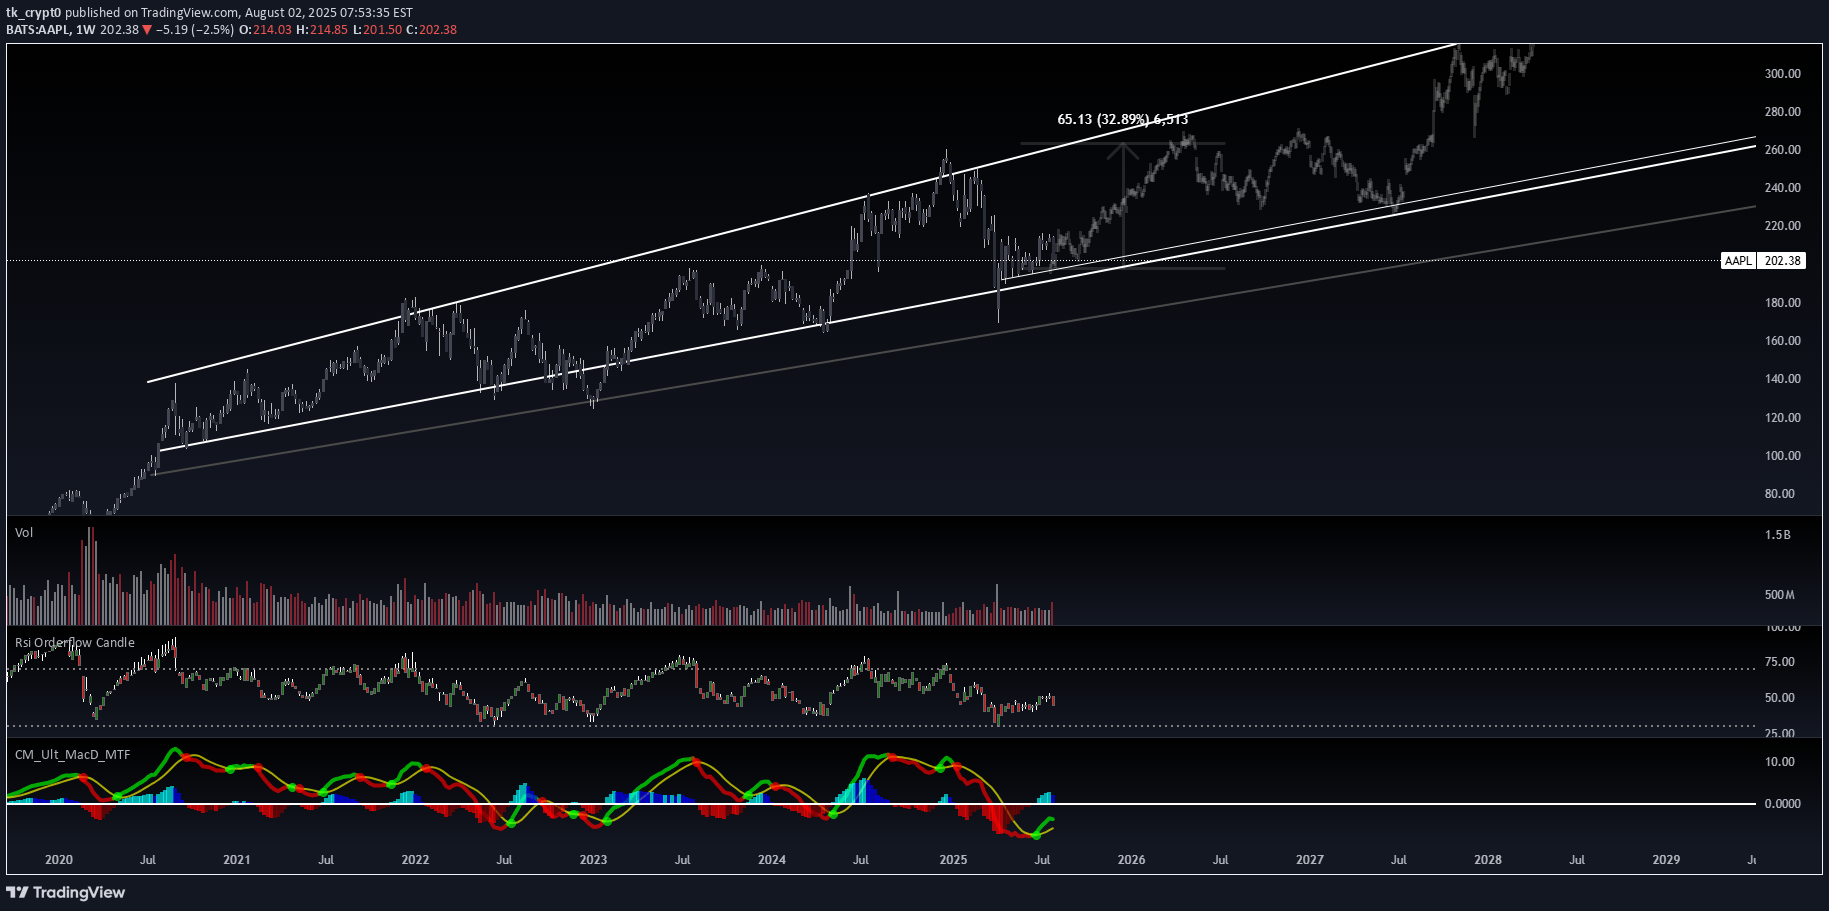Click the 280.00 price axis label
Viewport: 1829px width, 911px height.
coord(1783,112)
